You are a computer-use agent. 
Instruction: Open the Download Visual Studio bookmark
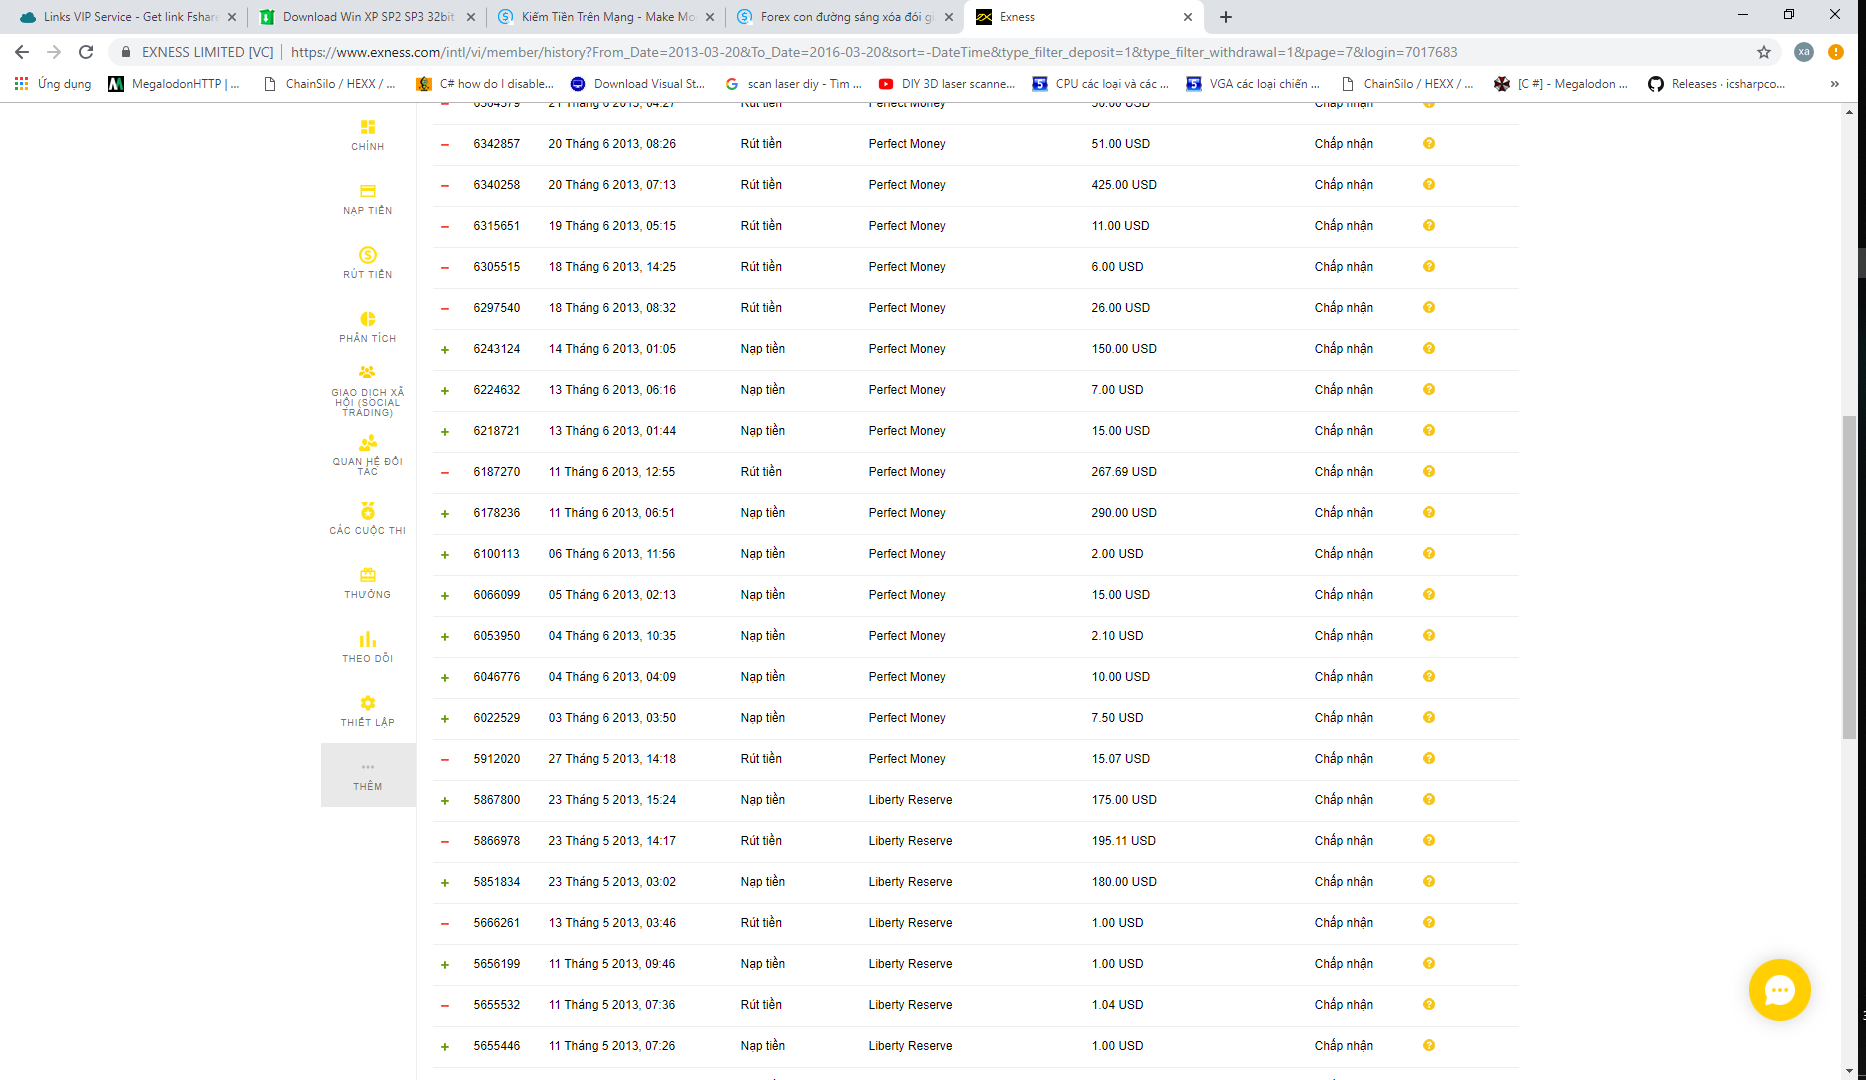(x=638, y=84)
